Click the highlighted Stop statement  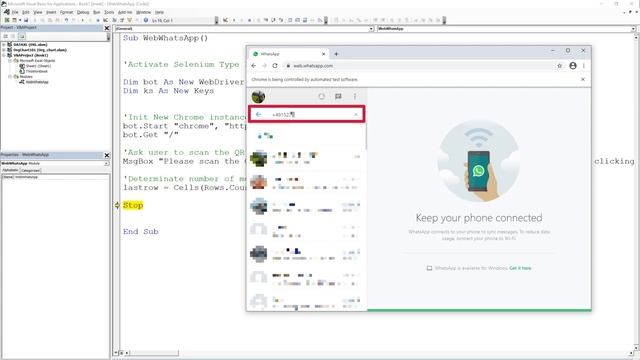coord(133,205)
